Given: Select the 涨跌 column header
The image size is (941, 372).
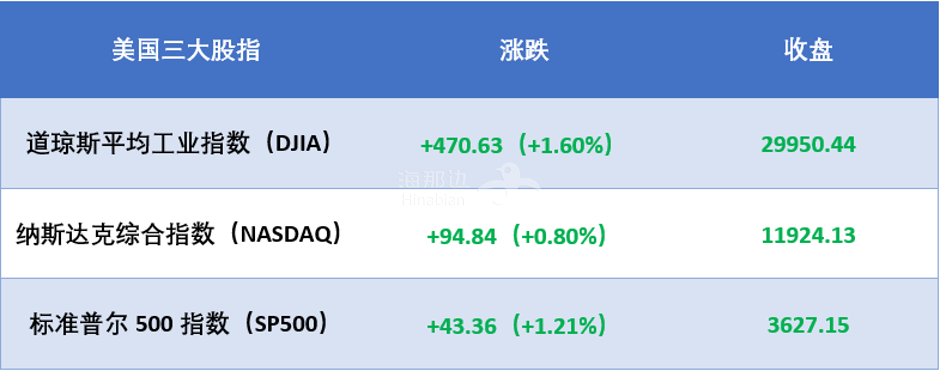Looking at the screenshot, I should pyautogui.click(x=524, y=50).
